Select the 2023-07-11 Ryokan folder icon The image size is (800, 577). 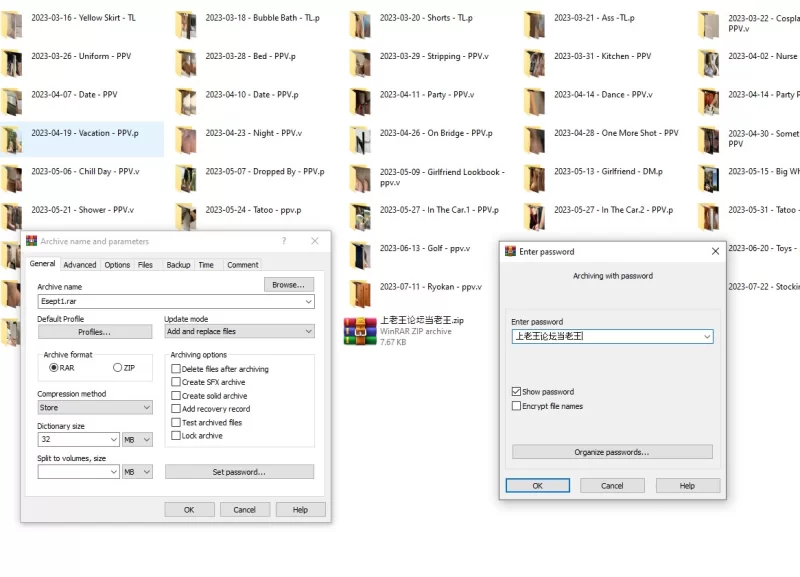point(360,292)
